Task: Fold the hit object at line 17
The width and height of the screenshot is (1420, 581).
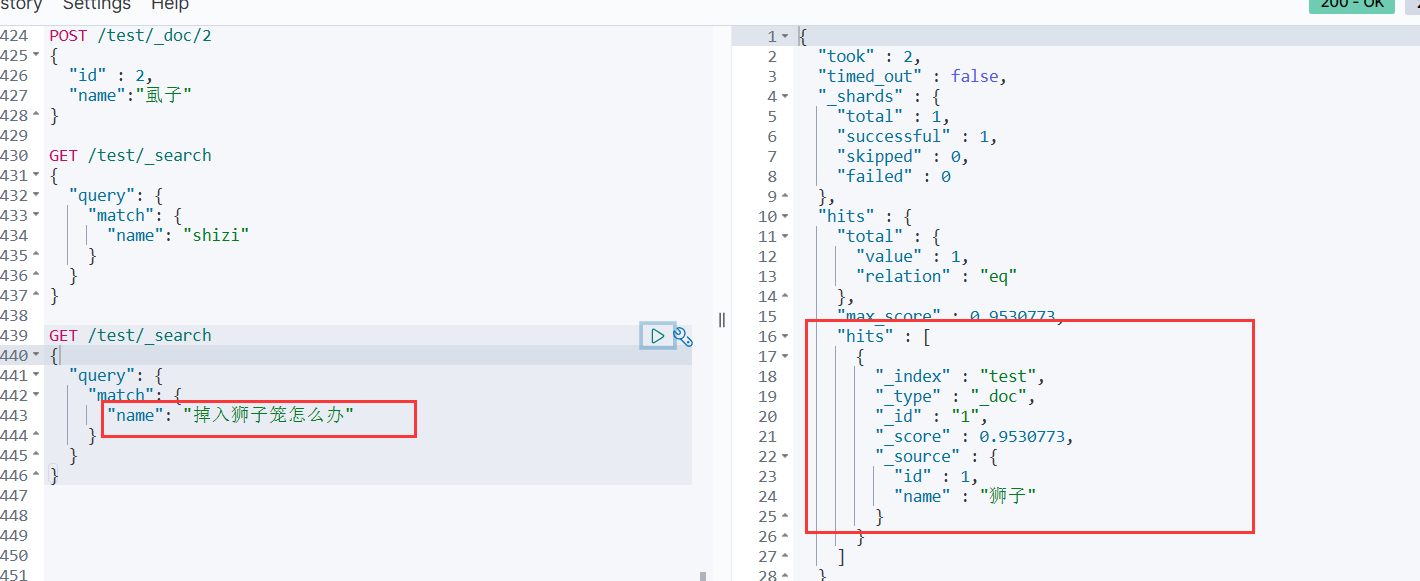Action: [x=785, y=356]
